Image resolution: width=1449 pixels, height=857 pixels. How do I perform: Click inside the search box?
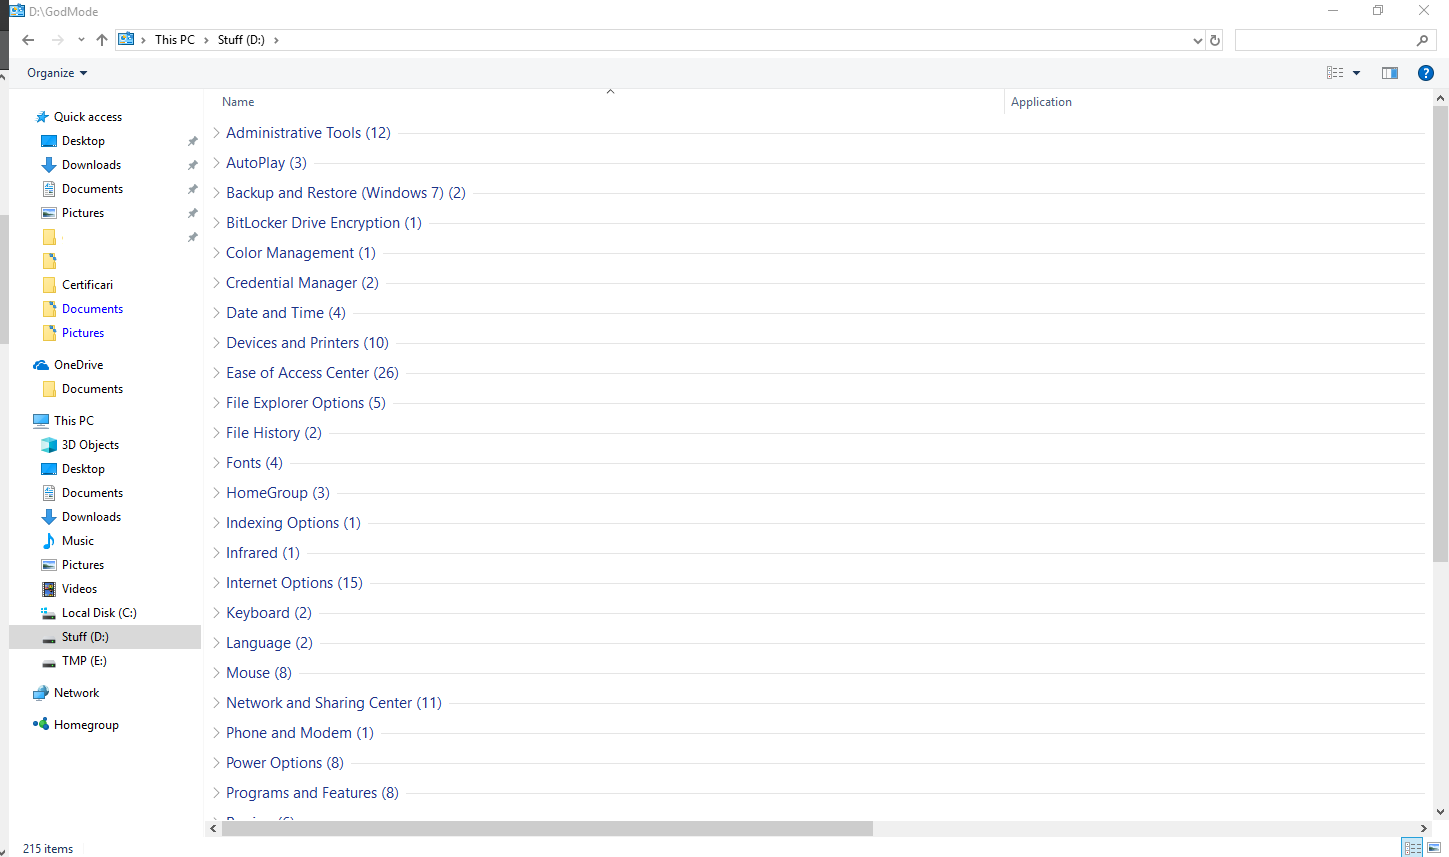(1325, 40)
